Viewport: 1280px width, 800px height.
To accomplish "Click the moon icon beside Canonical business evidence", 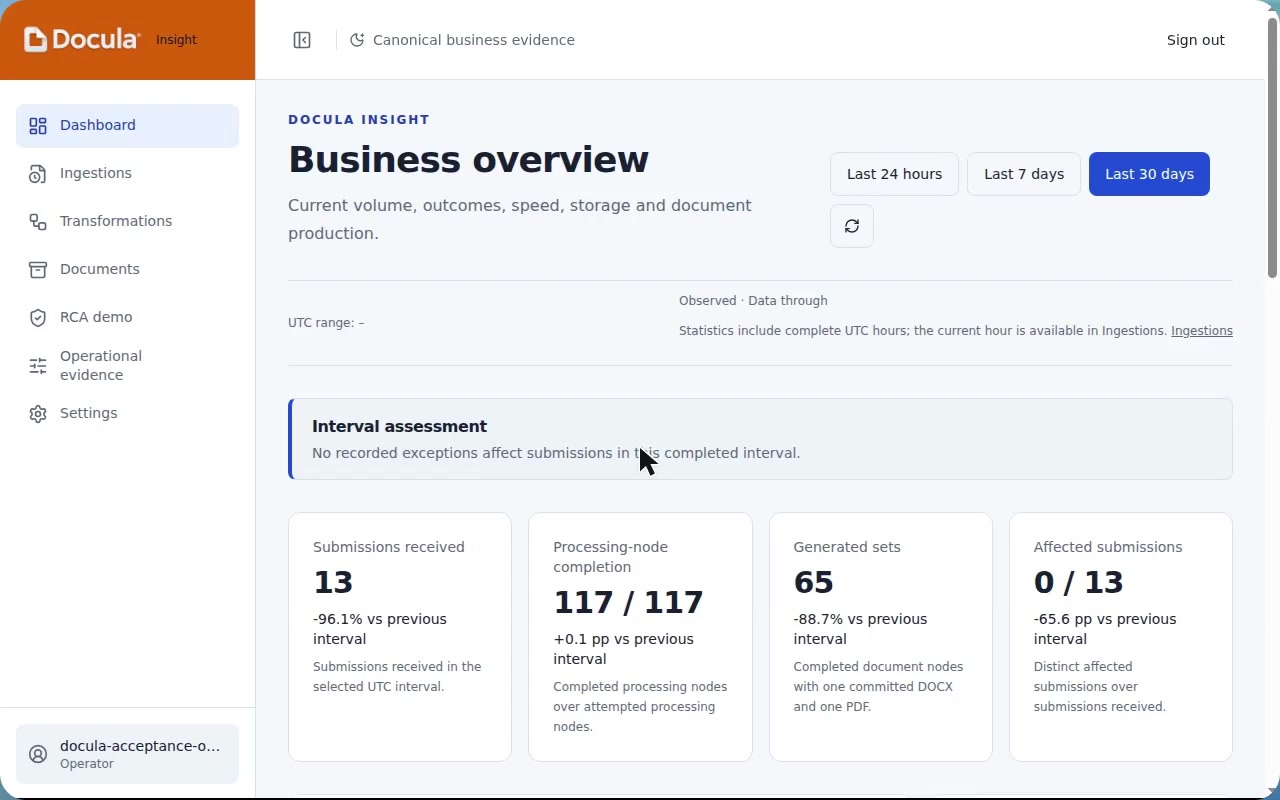I will (x=357, y=40).
